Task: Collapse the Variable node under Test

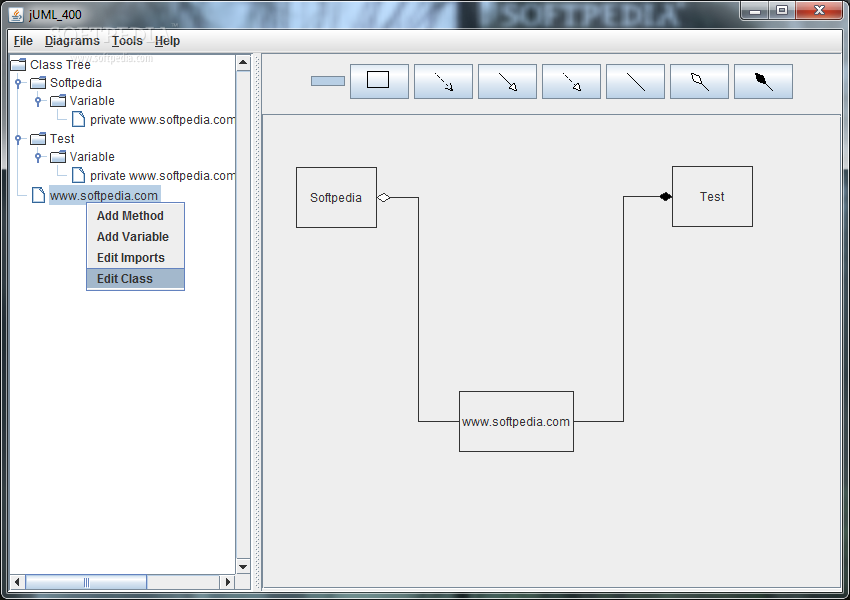Action: [x=38, y=157]
